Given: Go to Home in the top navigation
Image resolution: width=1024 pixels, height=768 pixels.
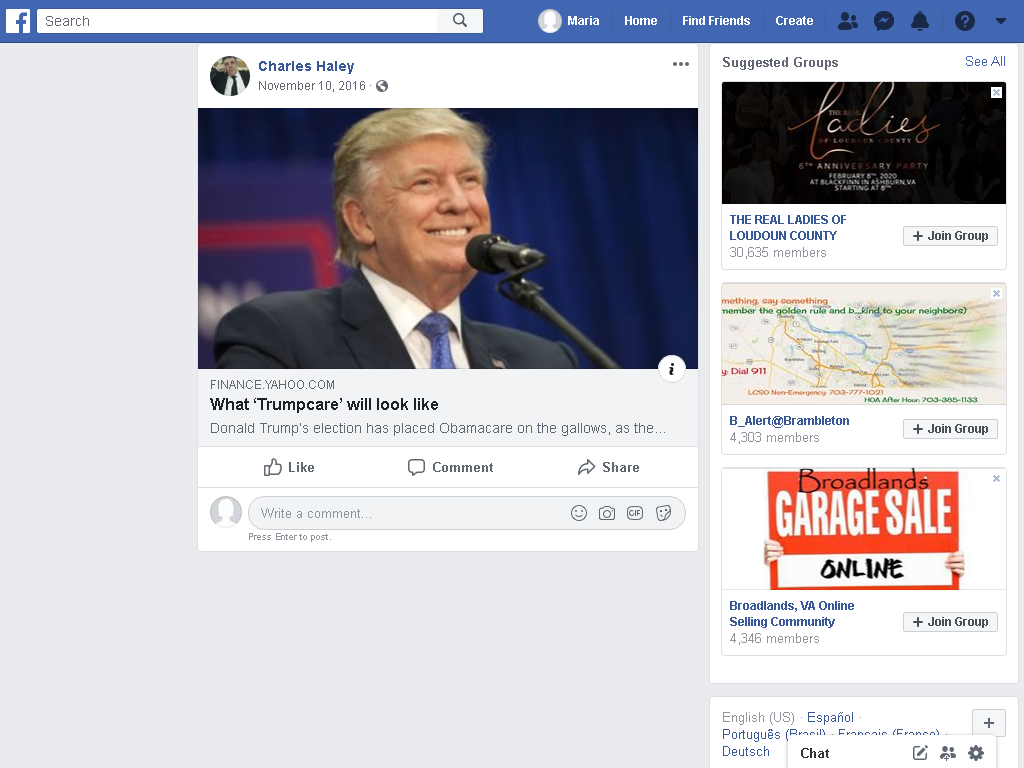Looking at the screenshot, I should [641, 21].
